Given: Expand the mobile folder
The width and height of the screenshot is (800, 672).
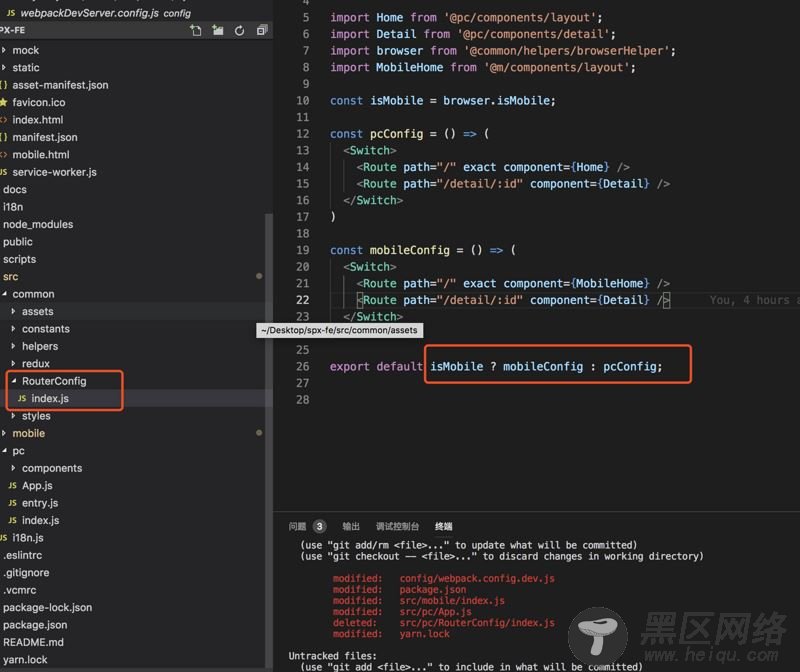Looking at the screenshot, I should click(29, 433).
